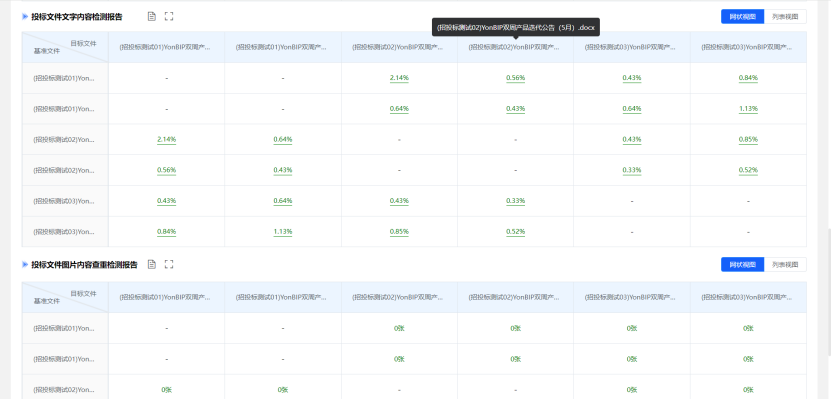Image resolution: width=831 pixels, height=399 pixels.
Task: Open the 0.52% result in a 招投标测试02 row
Action: 748,170
